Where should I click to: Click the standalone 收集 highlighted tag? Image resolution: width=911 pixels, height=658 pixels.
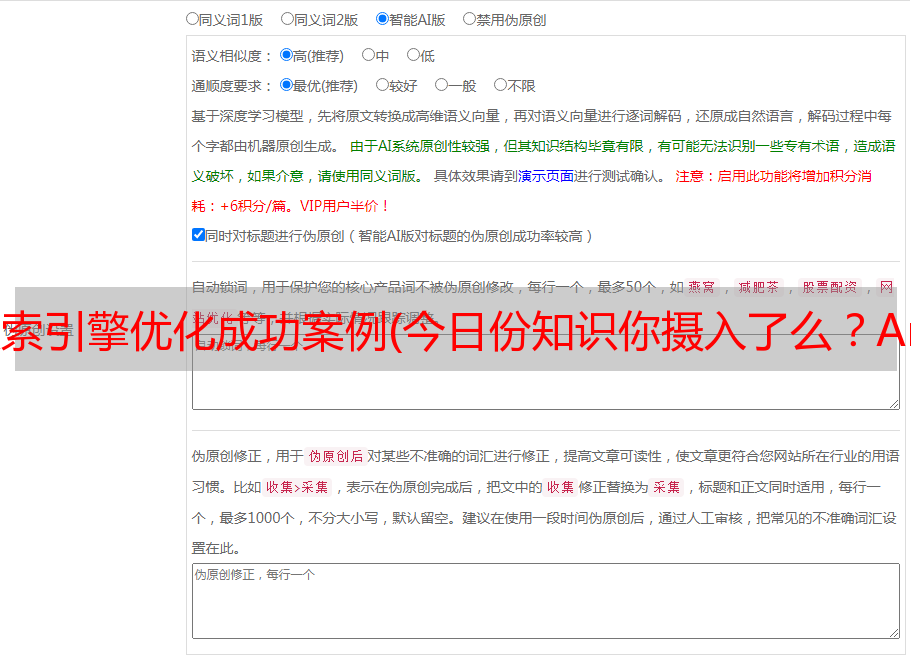point(560,487)
